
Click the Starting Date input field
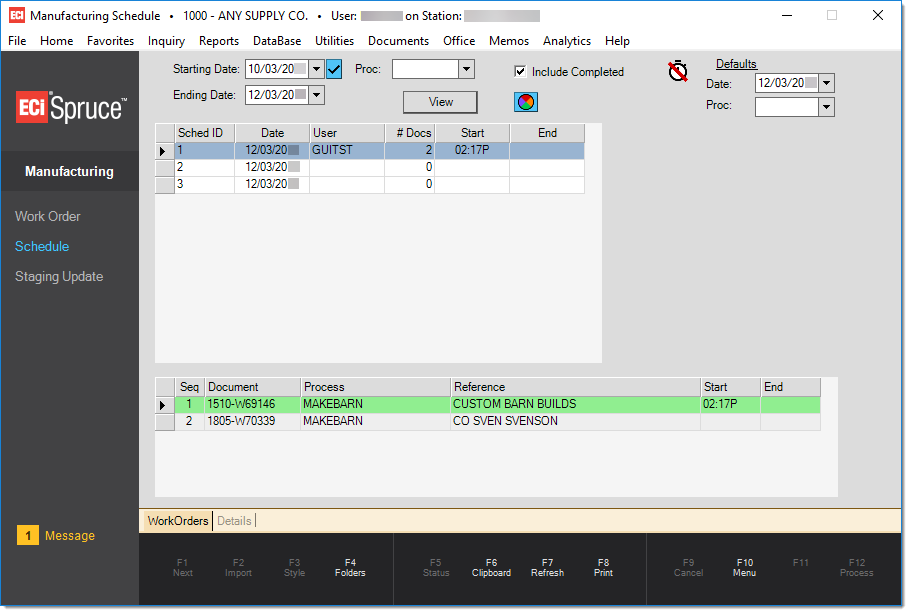point(277,69)
